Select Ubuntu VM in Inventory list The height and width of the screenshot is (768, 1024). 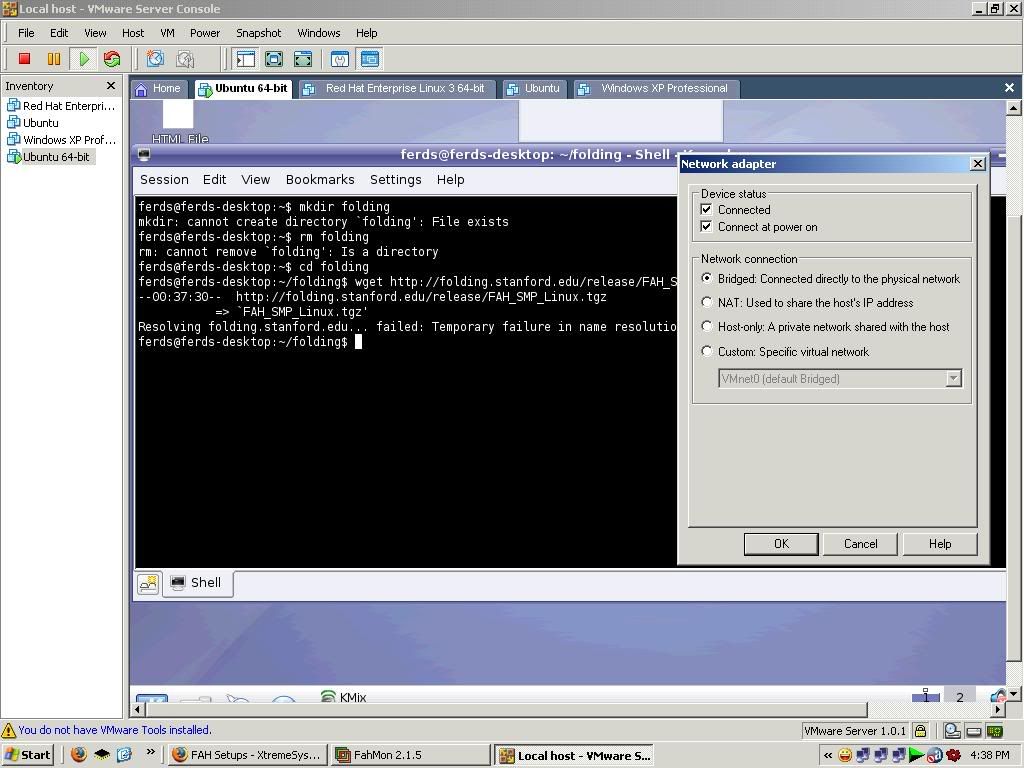coord(33,123)
